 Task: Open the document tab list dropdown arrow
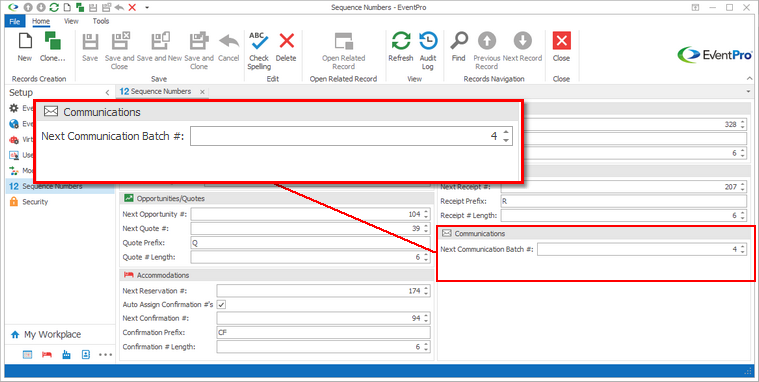[x=749, y=92]
